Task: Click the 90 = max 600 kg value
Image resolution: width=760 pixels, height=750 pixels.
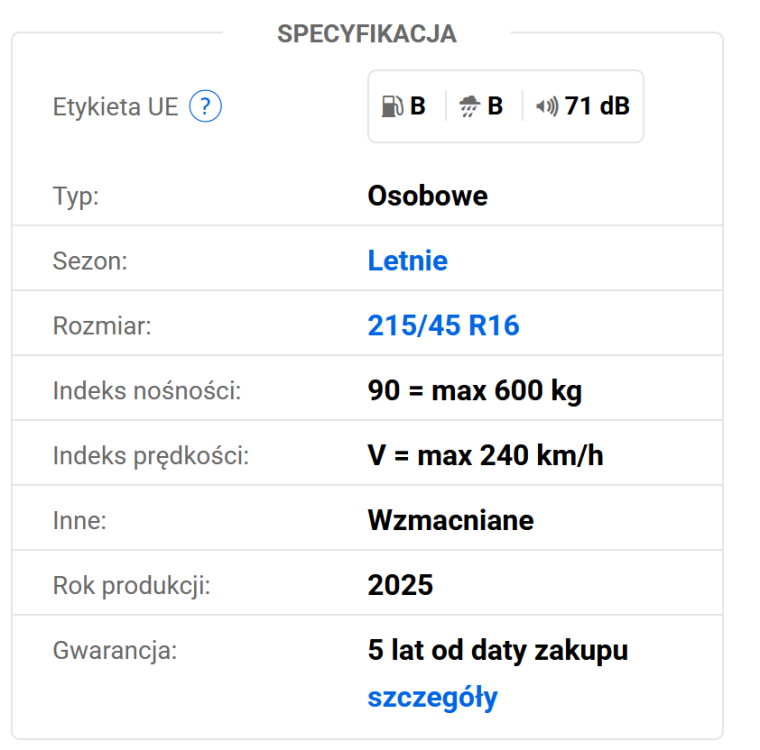Action: click(474, 391)
